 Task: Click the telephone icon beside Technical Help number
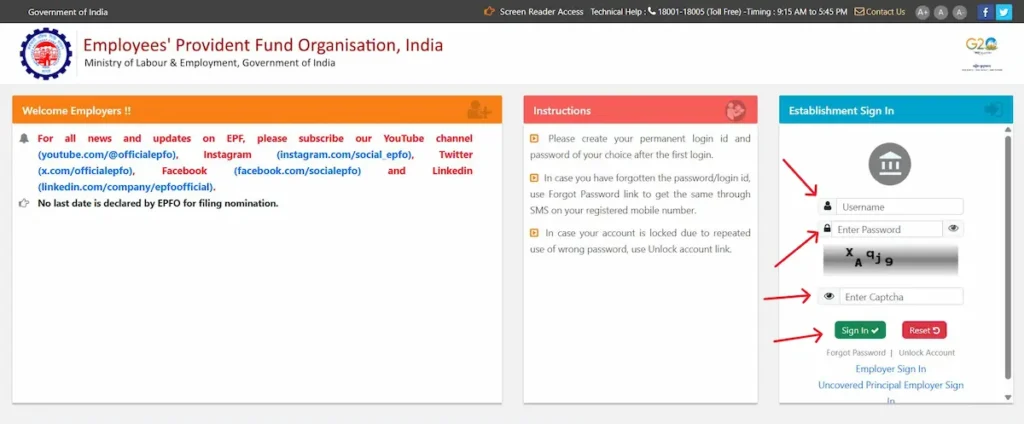click(652, 11)
